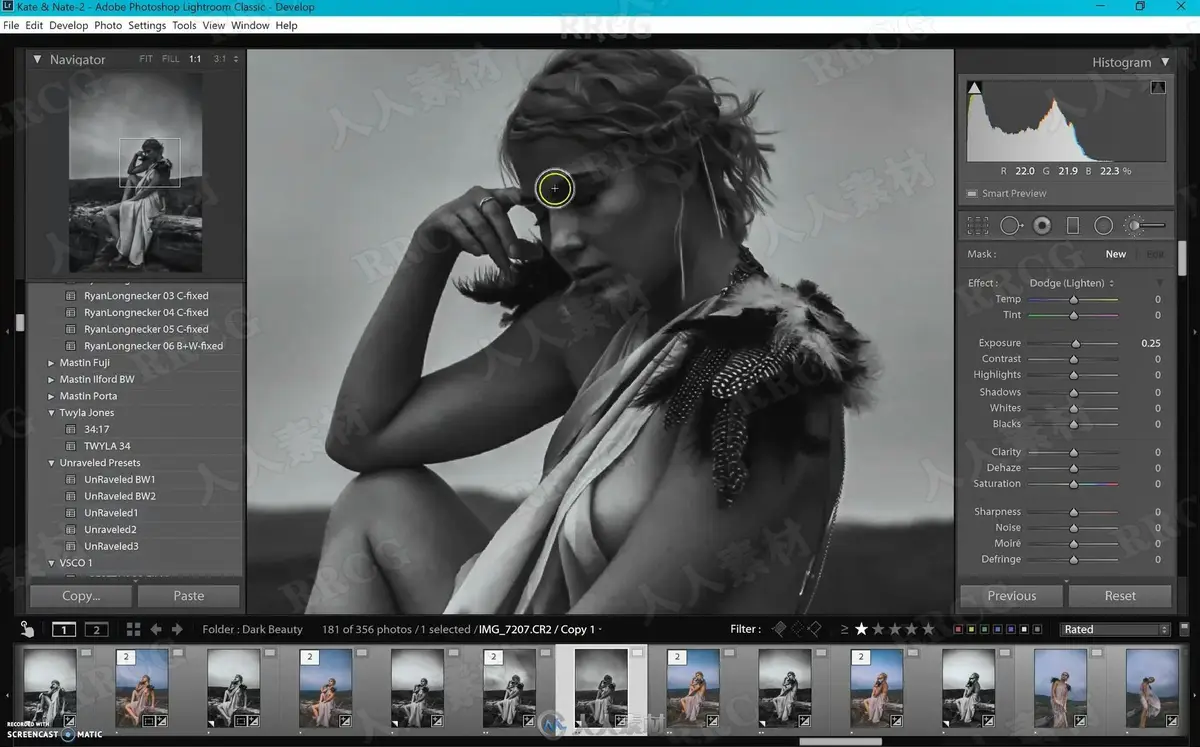Collapse the Navigator panel
Image resolution: width=1200 pixels, height=747 pixels.
[38, 60]
